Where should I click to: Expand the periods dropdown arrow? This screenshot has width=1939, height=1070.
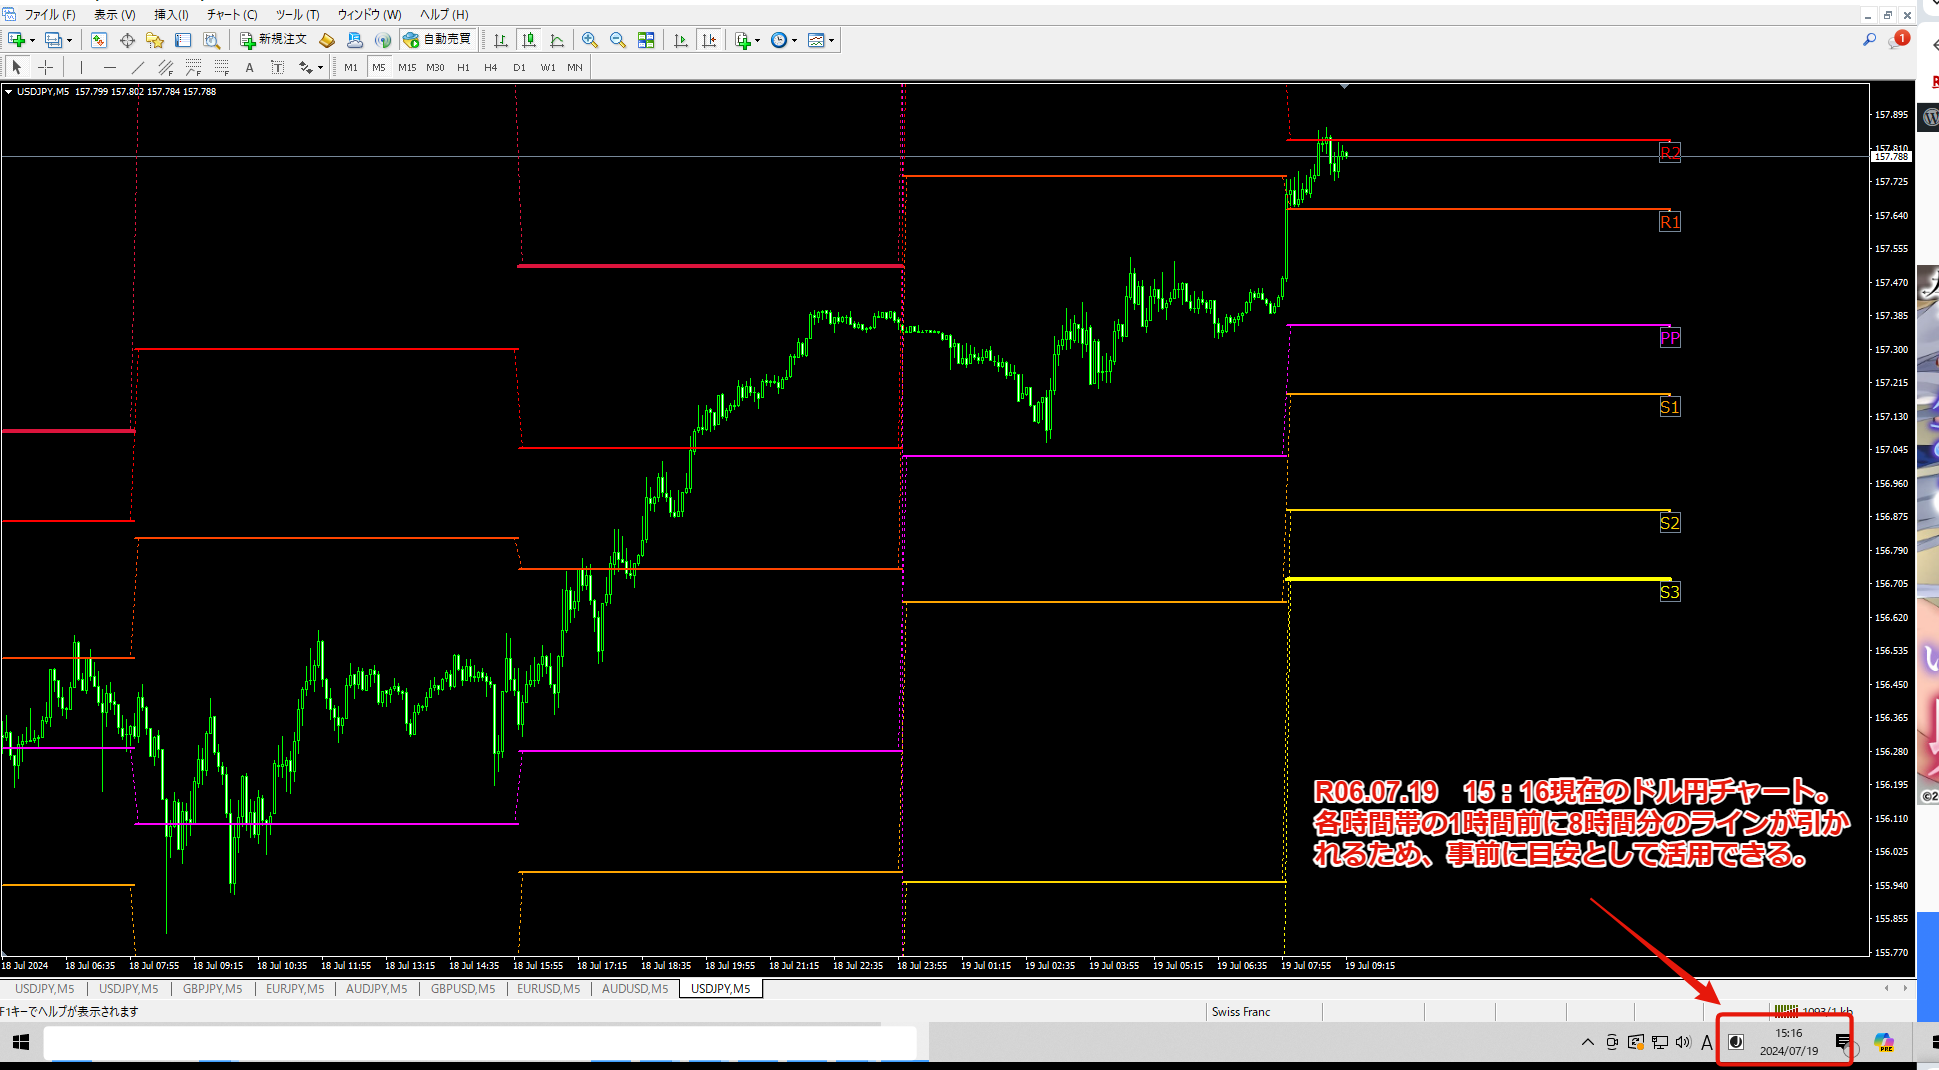pos(794,41)
